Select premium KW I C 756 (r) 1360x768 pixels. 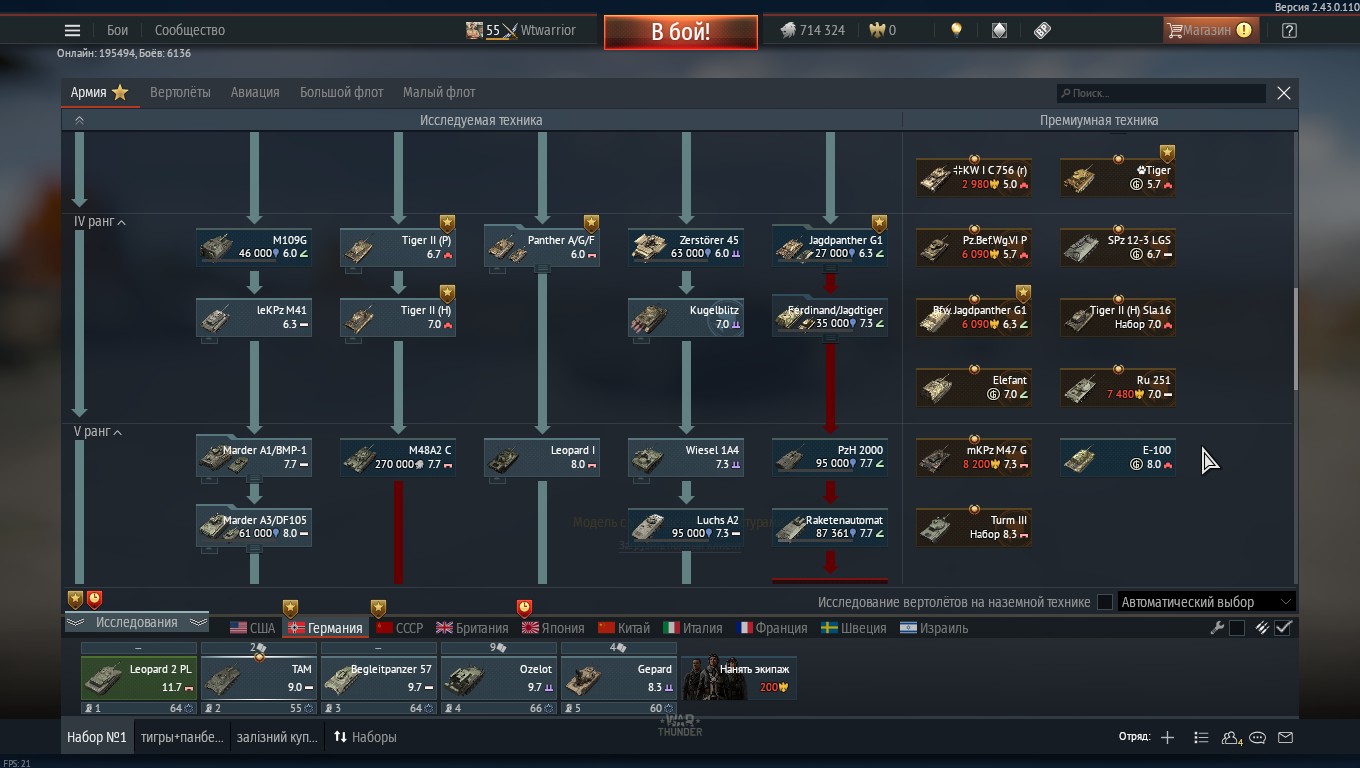coord(974,177)
